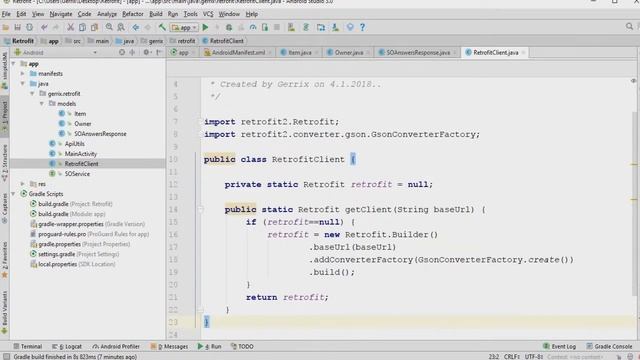Click the Save All toolbar icon
Image resolution: width=640 pixels, height=360 pixels.
click(18, 27)
